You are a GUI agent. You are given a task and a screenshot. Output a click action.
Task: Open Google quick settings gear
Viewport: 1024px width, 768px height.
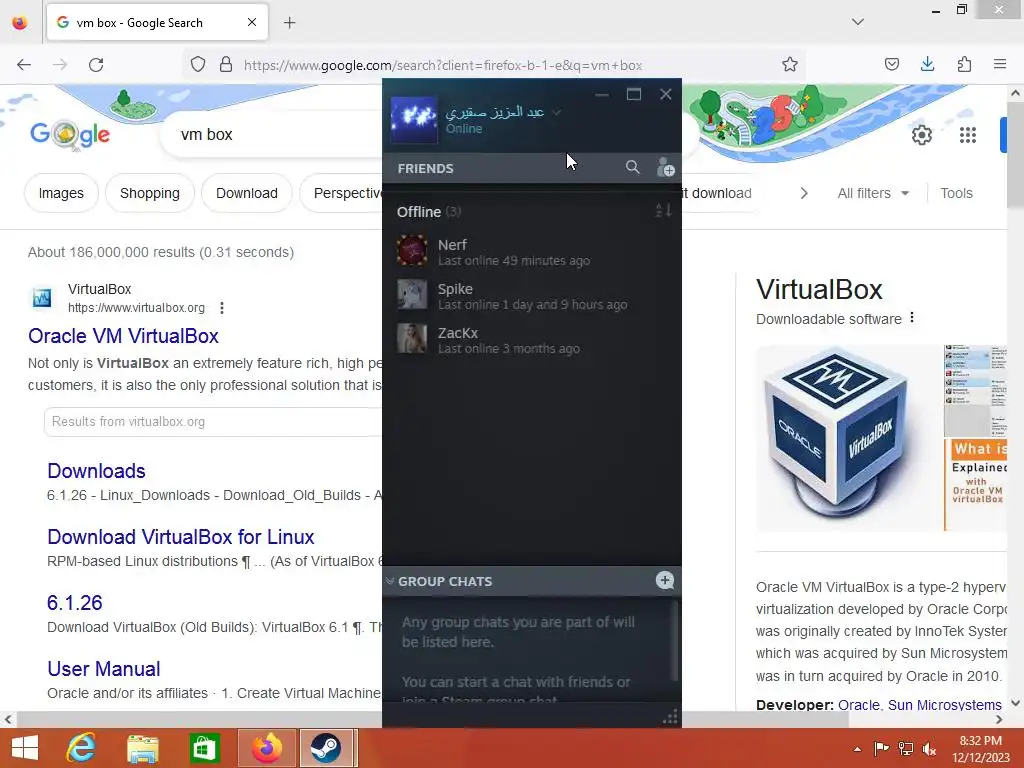coord(921,135)
